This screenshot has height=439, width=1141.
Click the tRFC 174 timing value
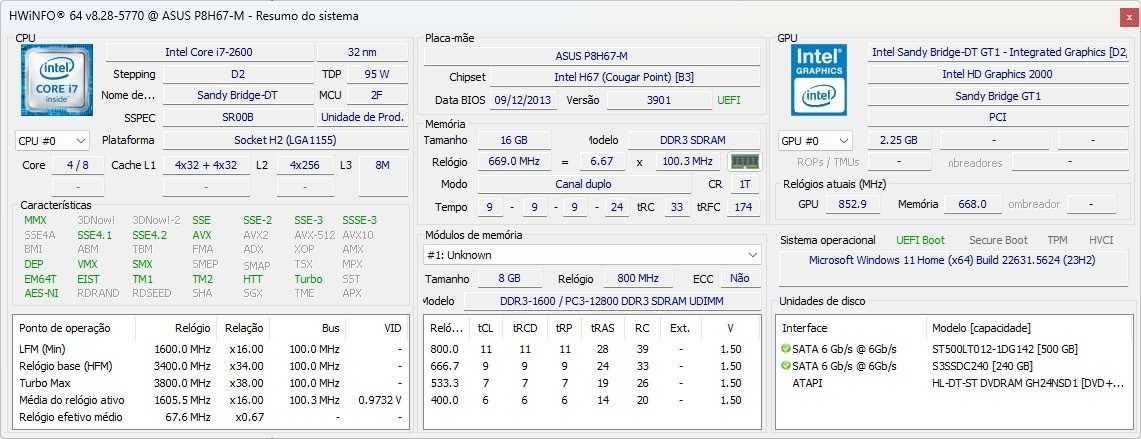point(743,207)
